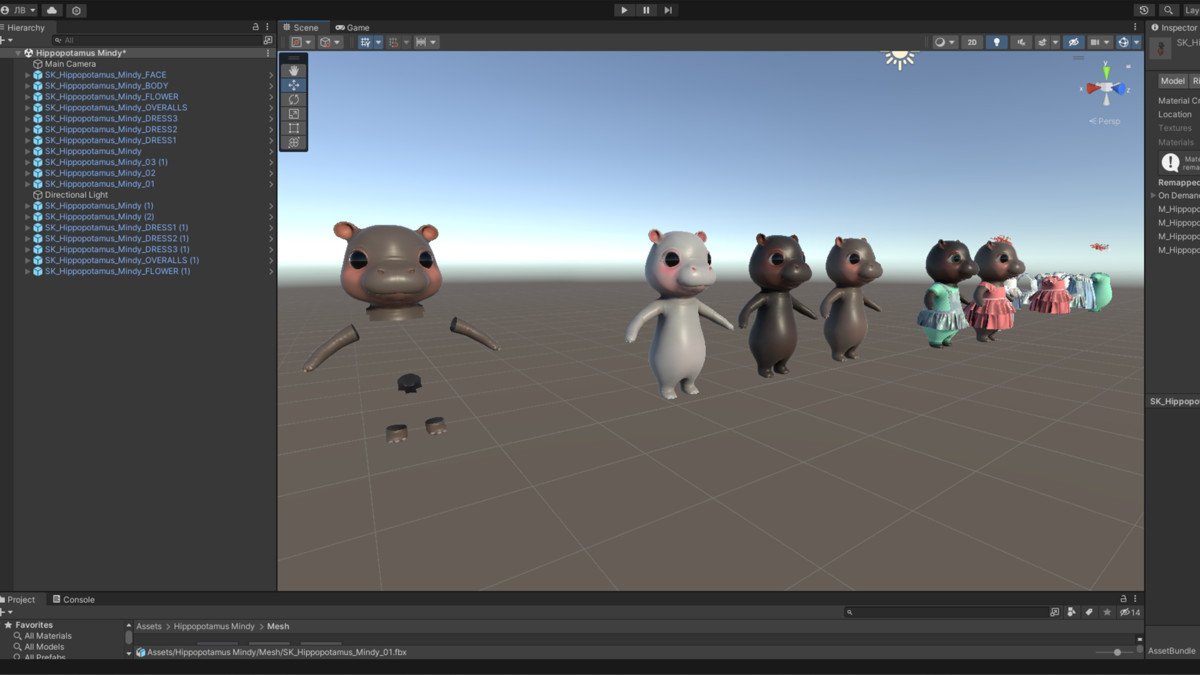Adjust Project icon size slider
The height and width of the screenshot is (675, 1200).
coord(1116,652)
